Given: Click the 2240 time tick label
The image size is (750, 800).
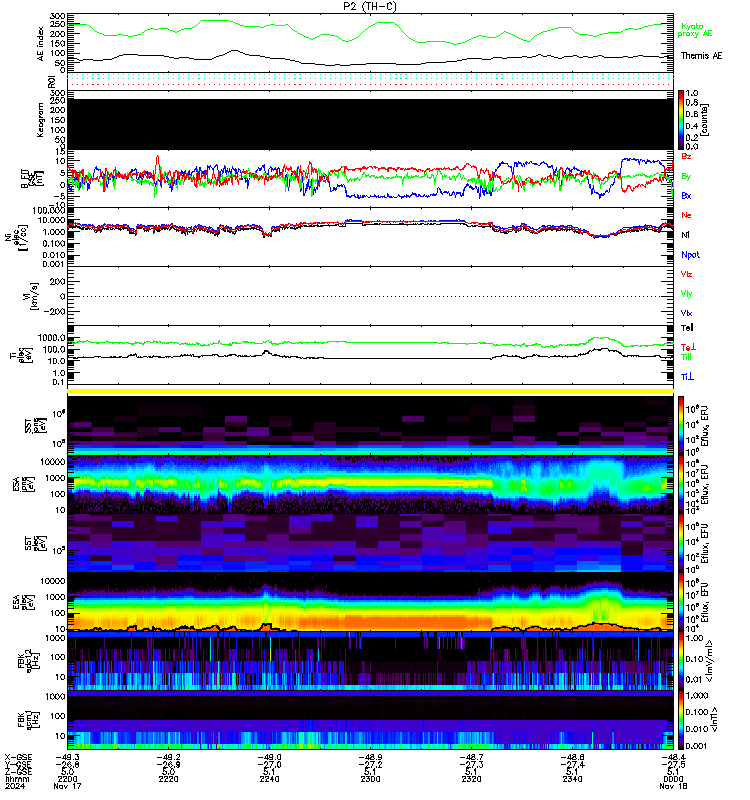Looking at the screenshot, I should click(x=269, y=779).
